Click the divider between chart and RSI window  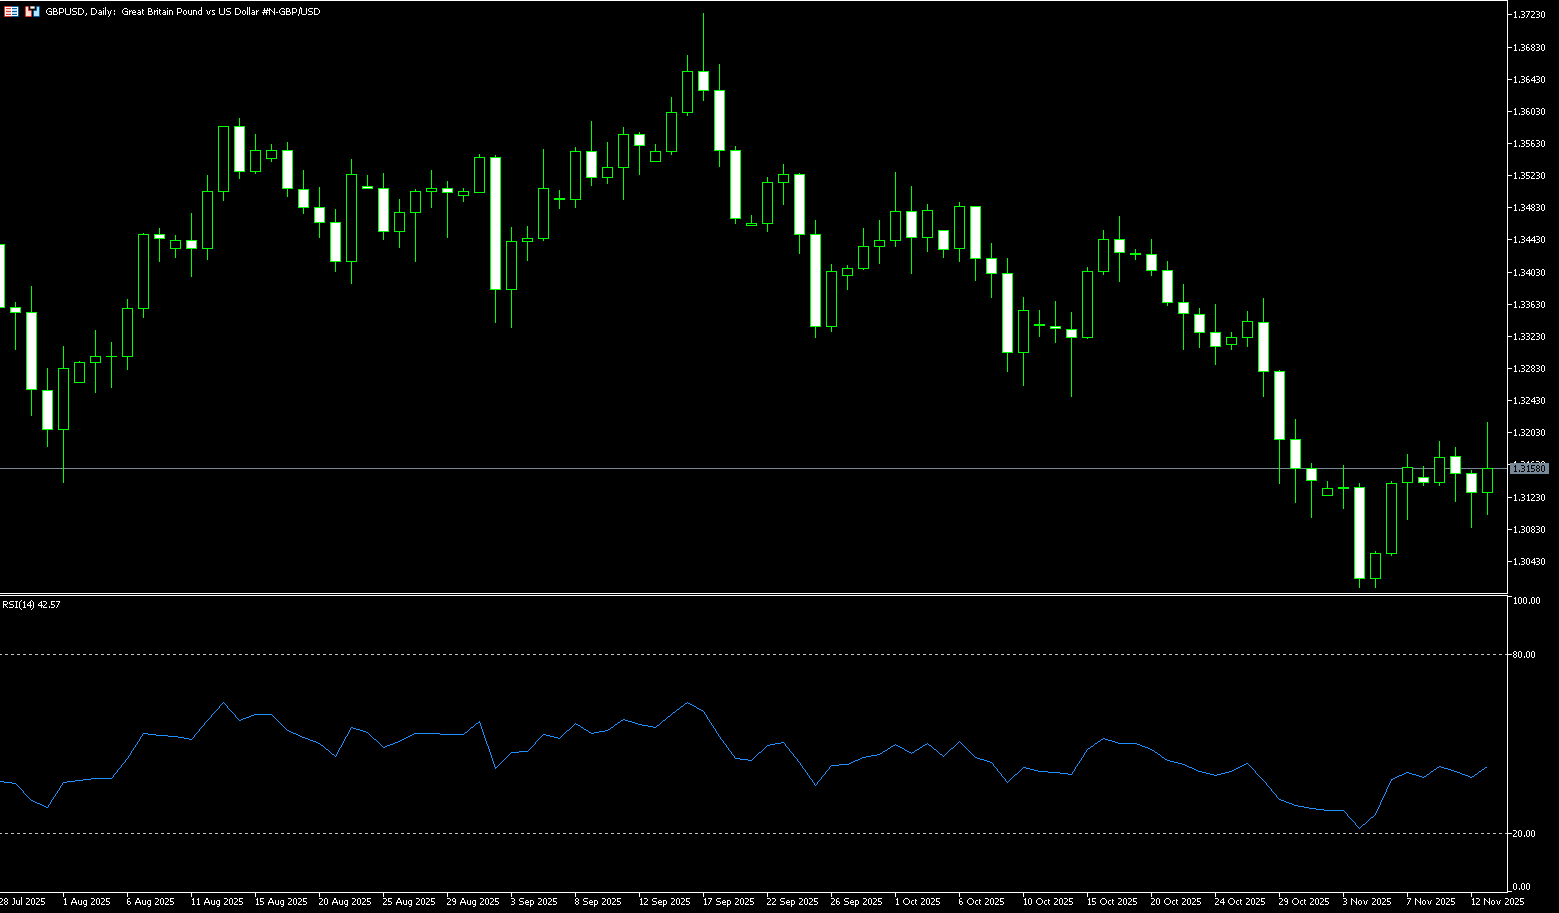click(750, 595)
